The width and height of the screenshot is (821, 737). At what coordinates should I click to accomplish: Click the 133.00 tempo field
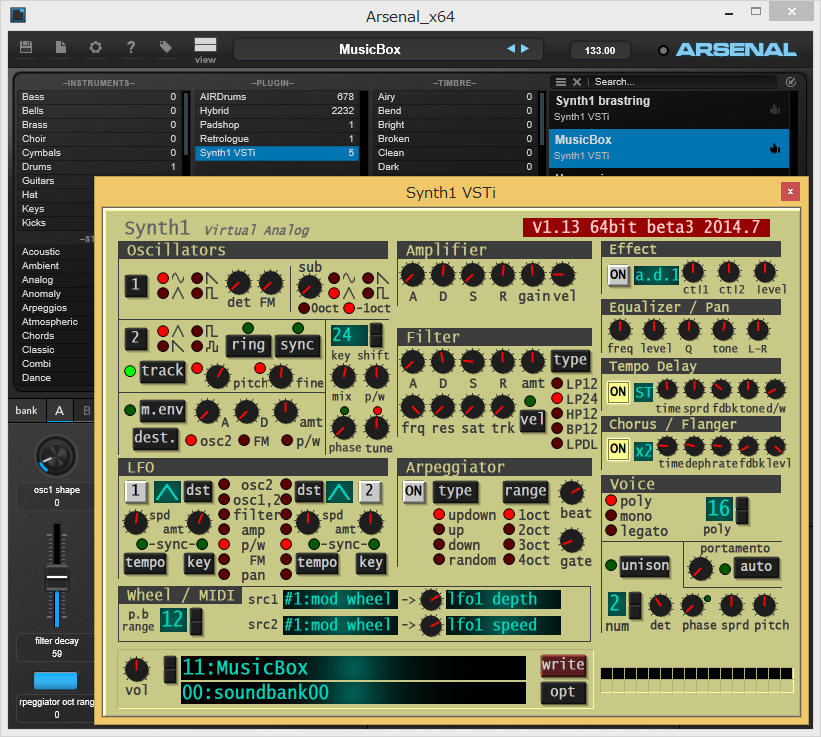coord(600,50)
